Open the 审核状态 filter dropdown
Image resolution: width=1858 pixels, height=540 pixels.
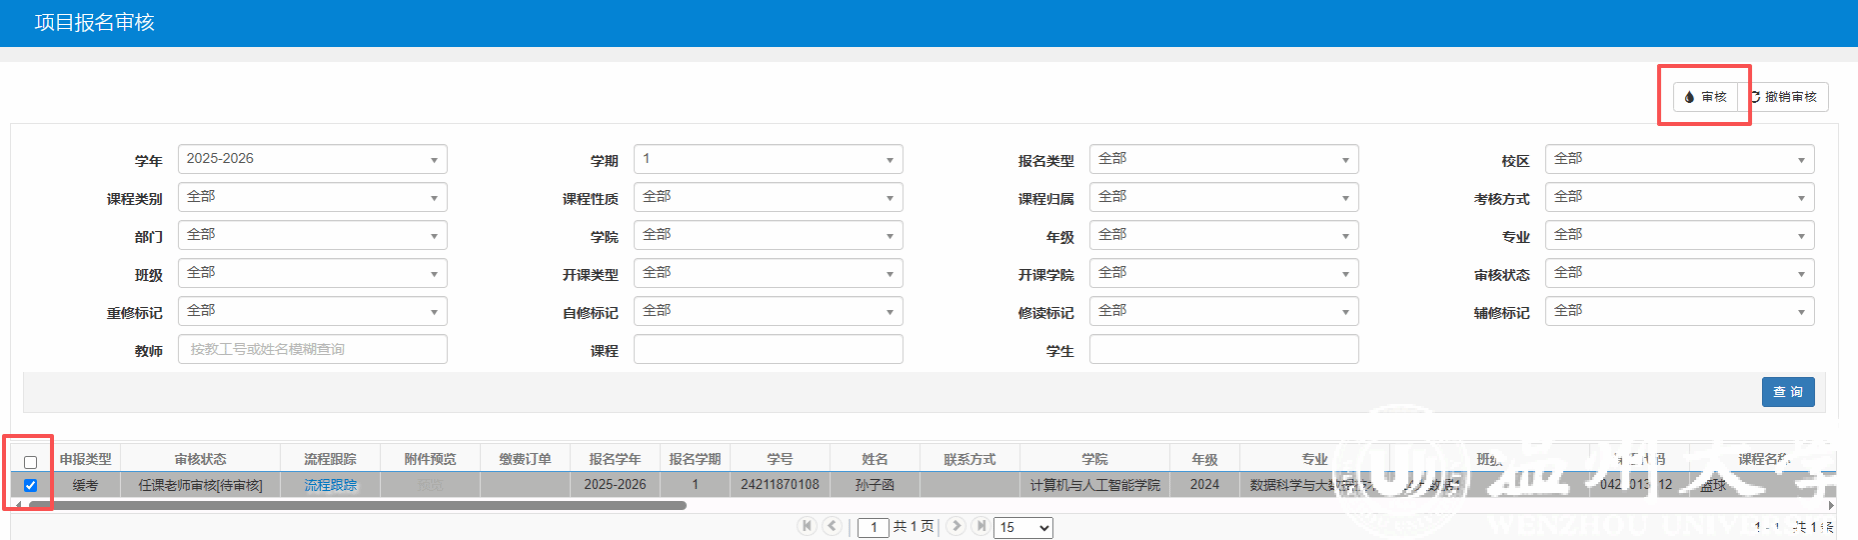click(x=1678, y=273)
